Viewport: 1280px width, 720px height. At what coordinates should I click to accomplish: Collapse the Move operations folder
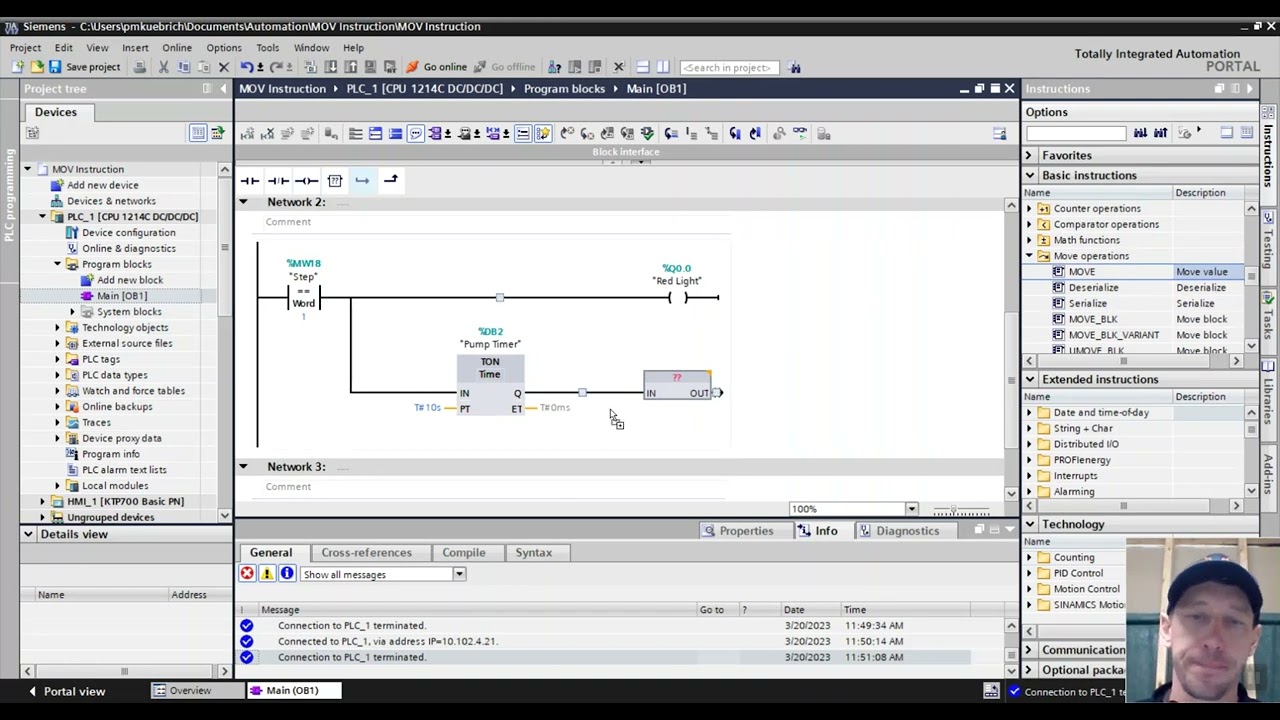pos(1029,256)
